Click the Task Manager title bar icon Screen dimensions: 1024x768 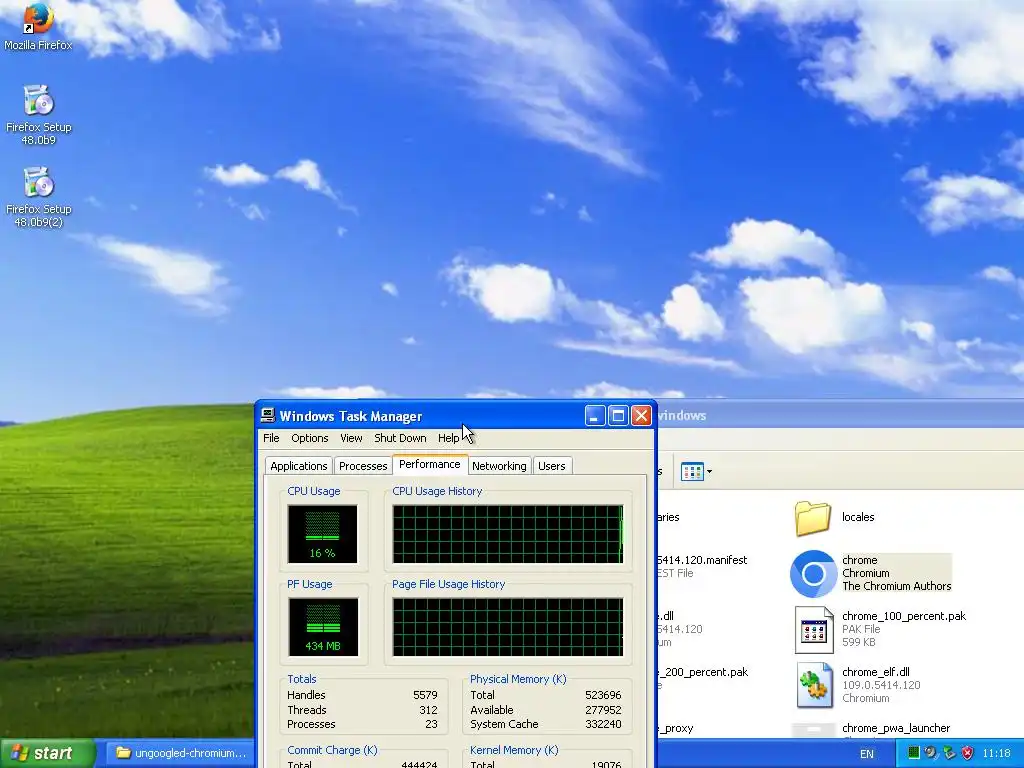(x=268, y=415)
